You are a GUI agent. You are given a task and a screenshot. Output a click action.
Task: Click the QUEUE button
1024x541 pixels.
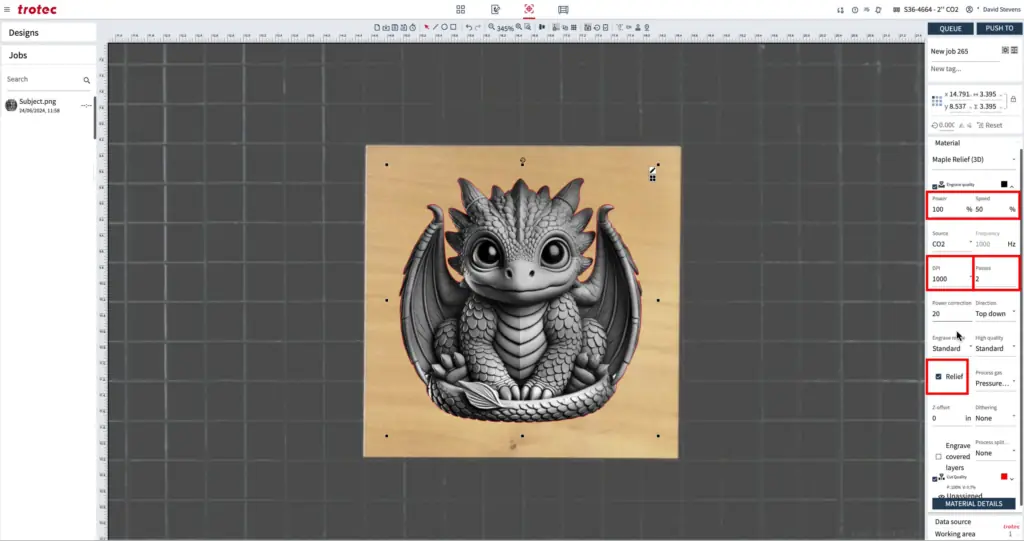pyautogui.click(x=950, y=29)
